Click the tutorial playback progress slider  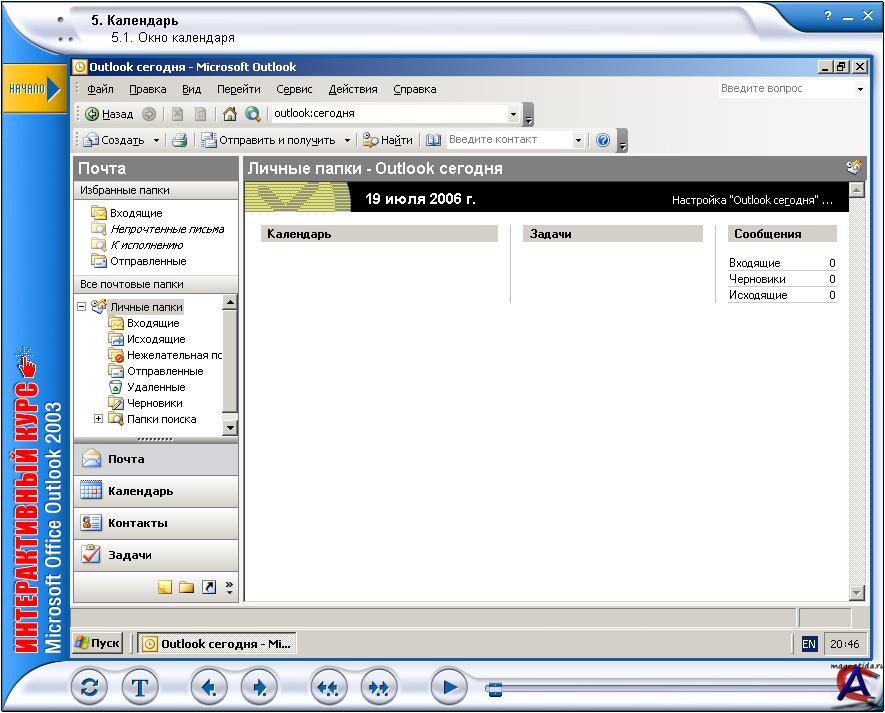click(x=494, y=688)
